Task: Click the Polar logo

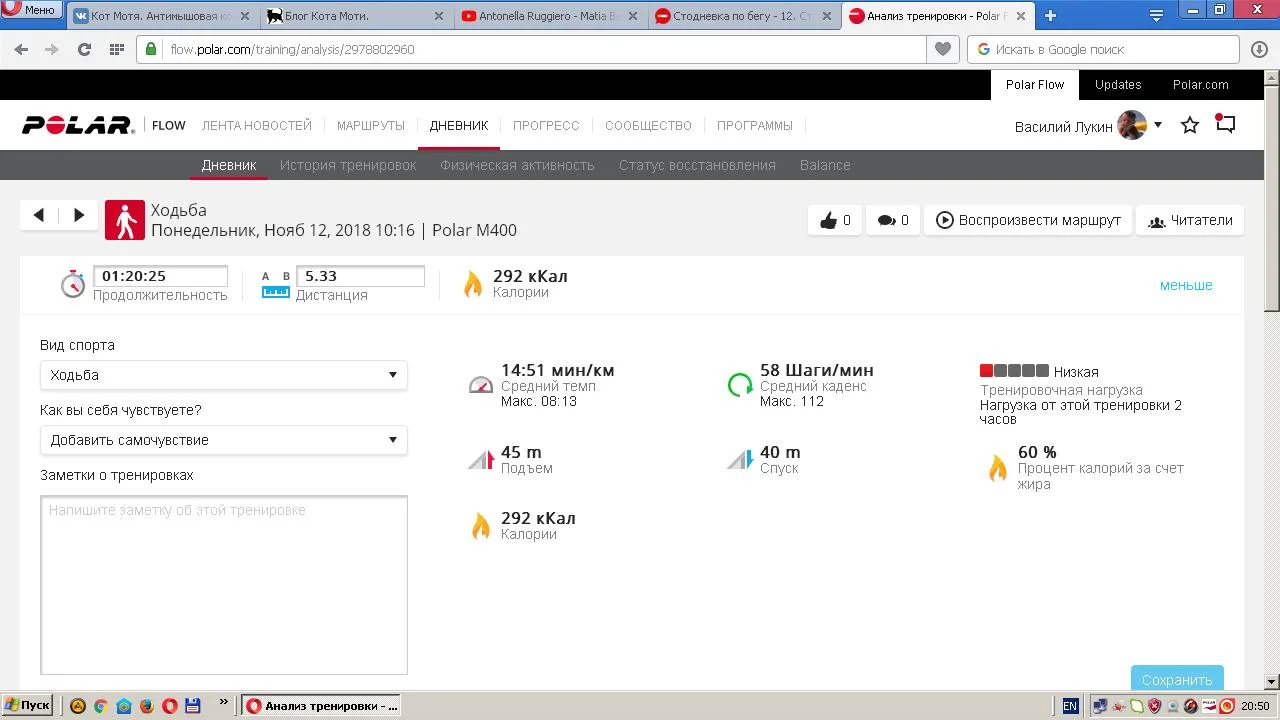Action: 78,126
